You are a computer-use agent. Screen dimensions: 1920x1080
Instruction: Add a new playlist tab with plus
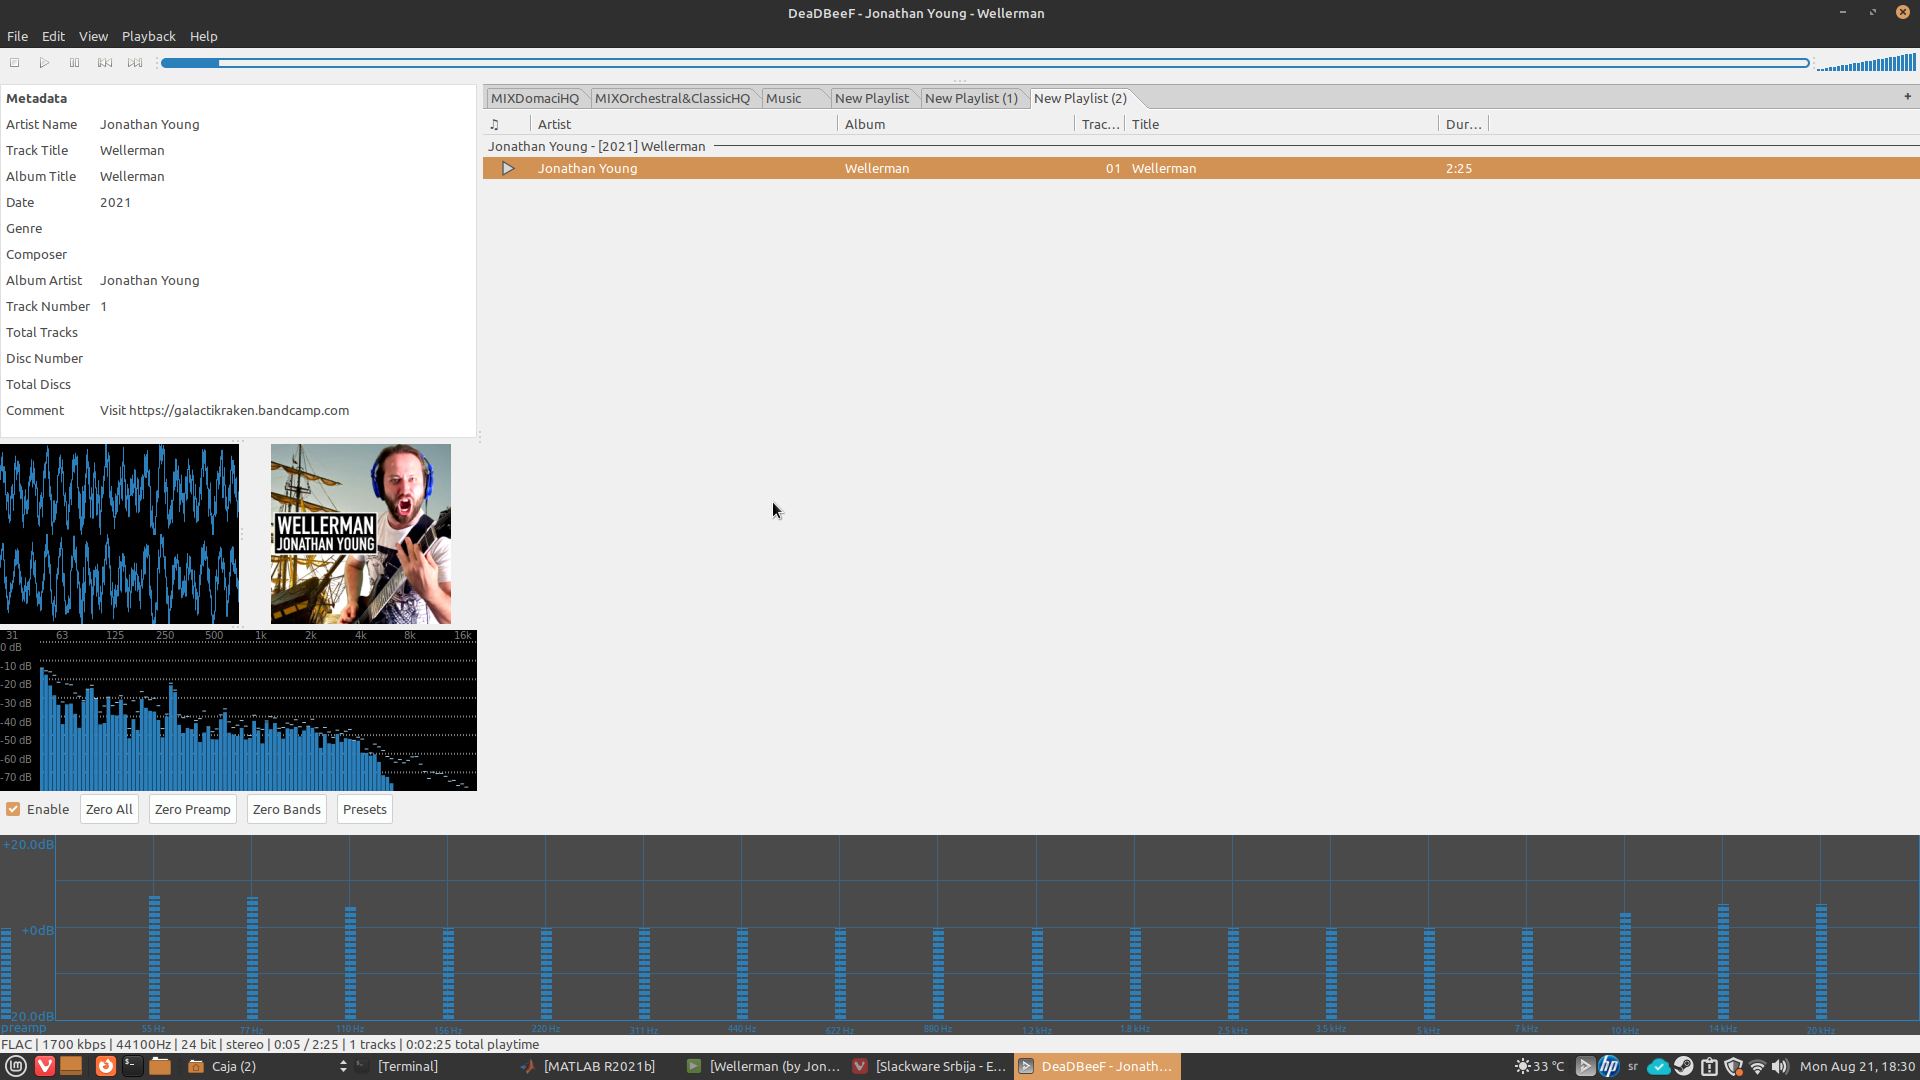[x=1907, y=97]
